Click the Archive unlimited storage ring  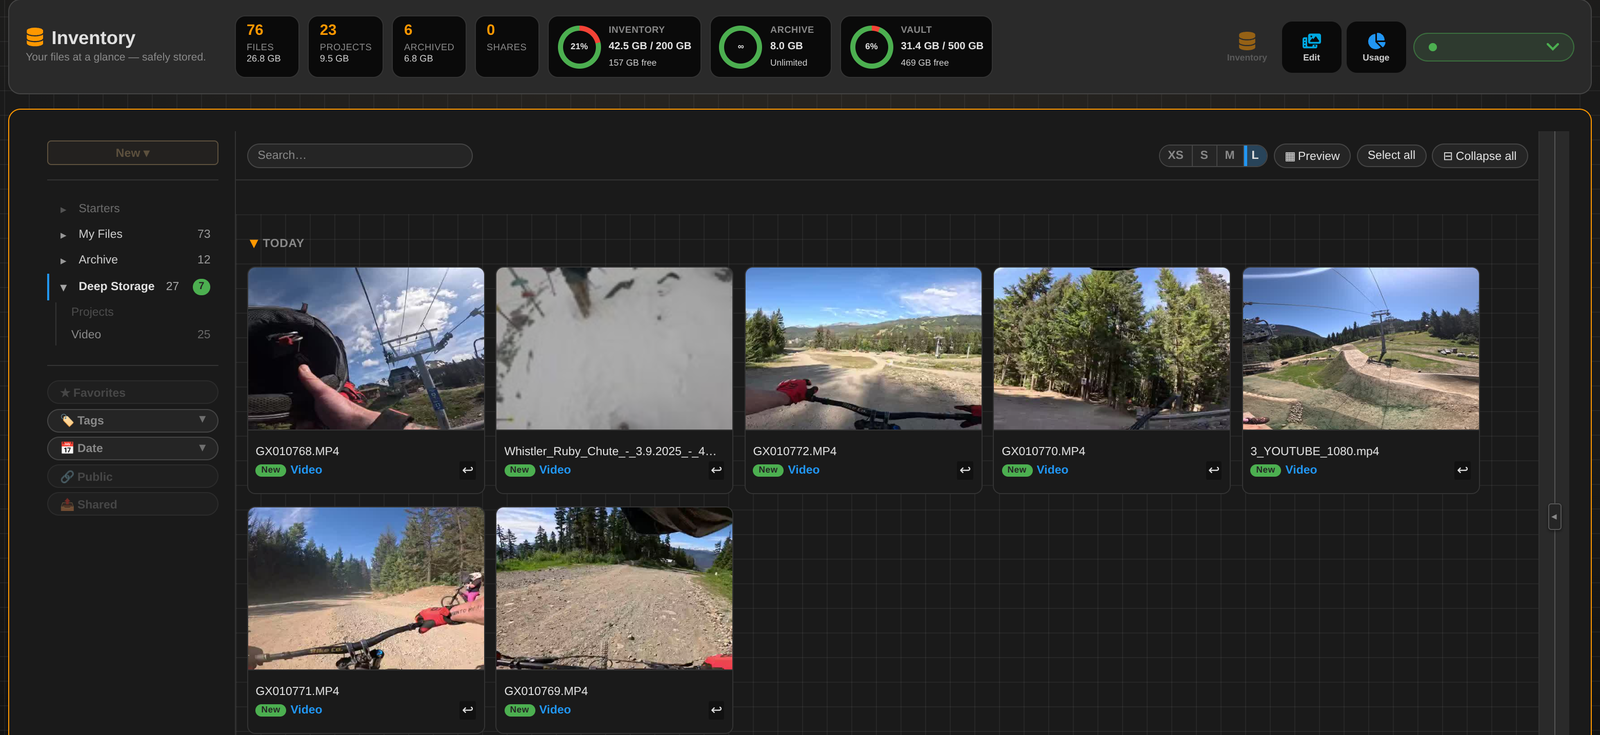coord(741,47)
